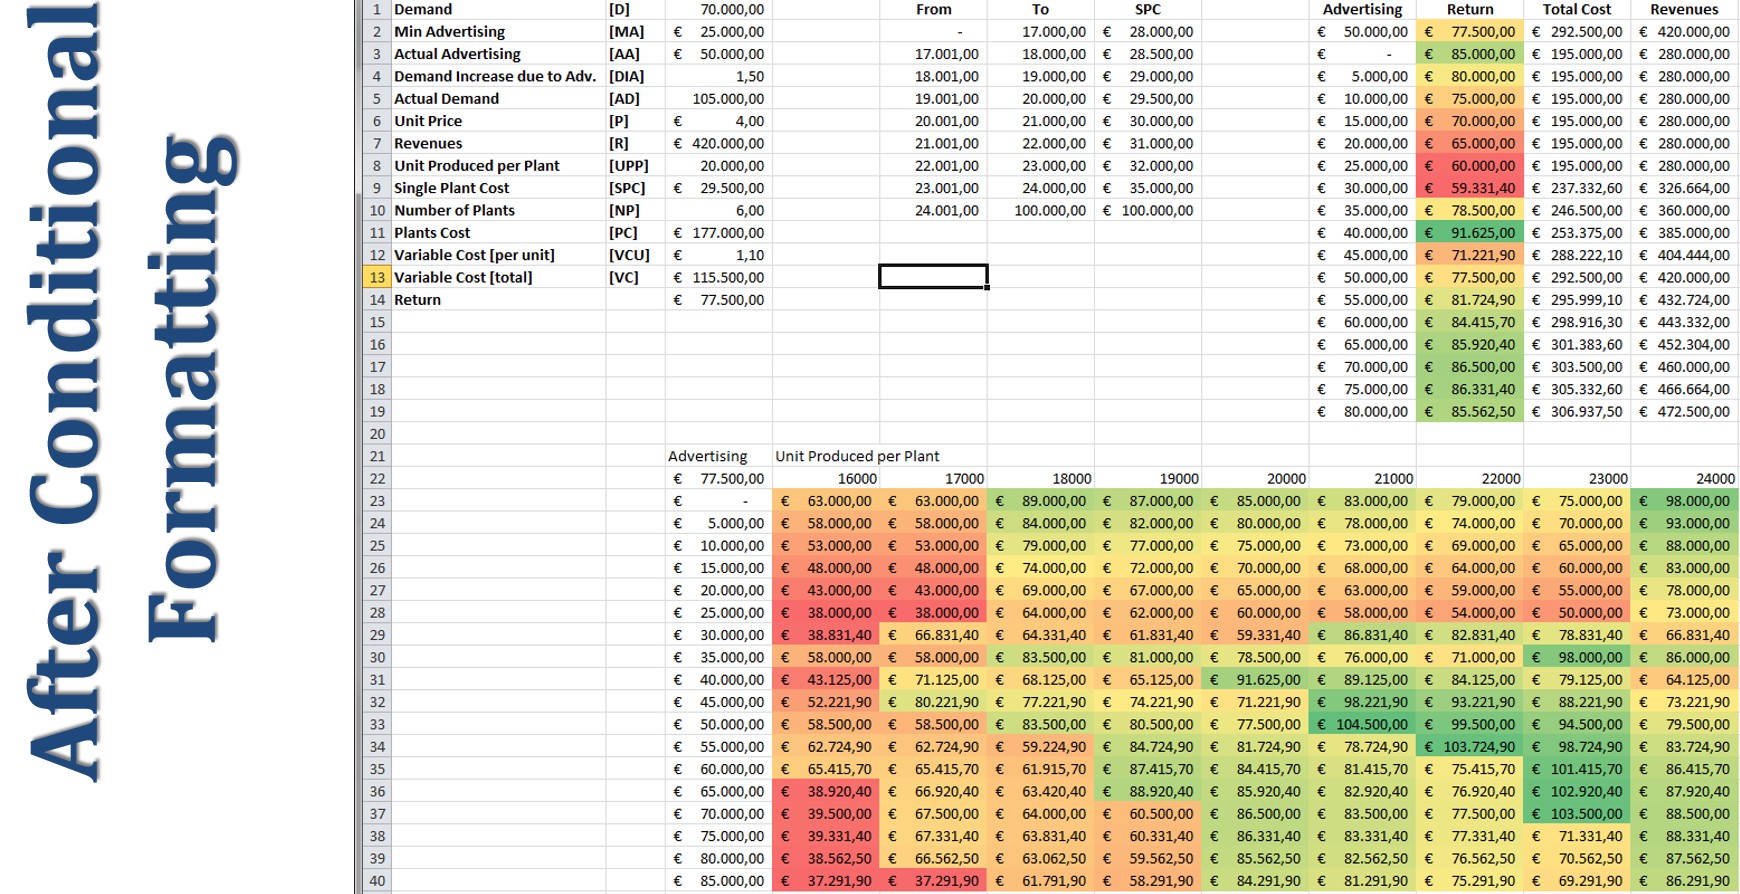Click the 'Min Advertising' cell

pyautogui.click(x=498, y=31)
